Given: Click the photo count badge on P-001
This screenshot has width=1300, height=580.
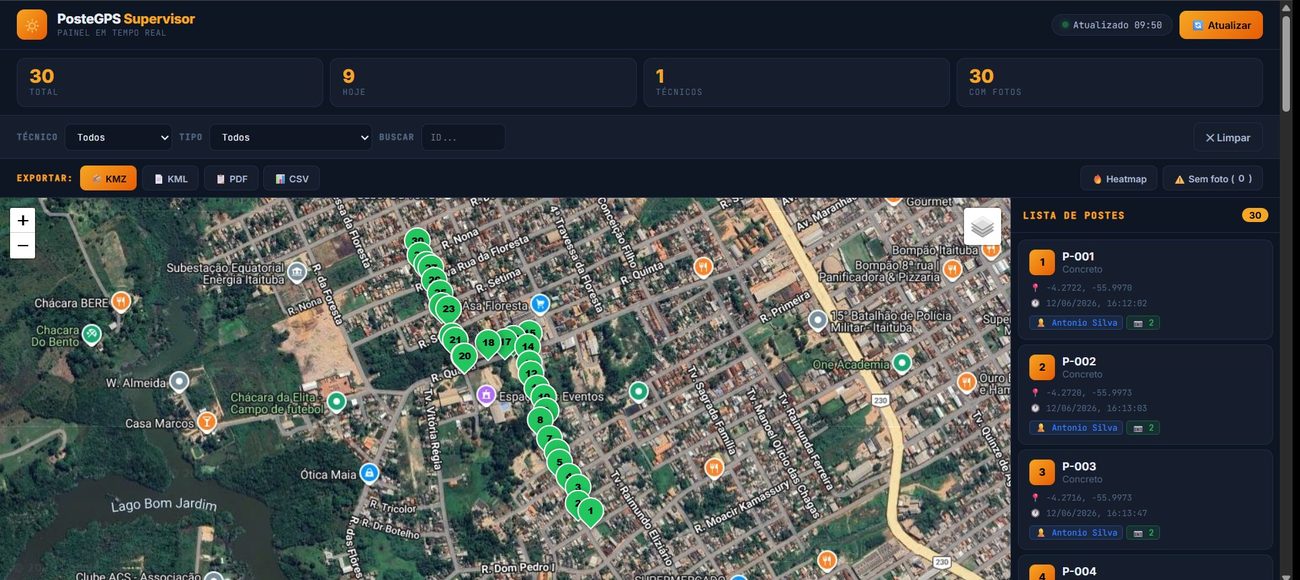Looking at the screenshot, I should (x=1143, y=322).
